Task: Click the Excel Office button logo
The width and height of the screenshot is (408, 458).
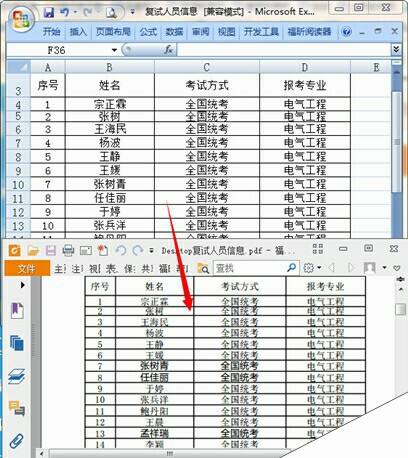Action: 21,18
